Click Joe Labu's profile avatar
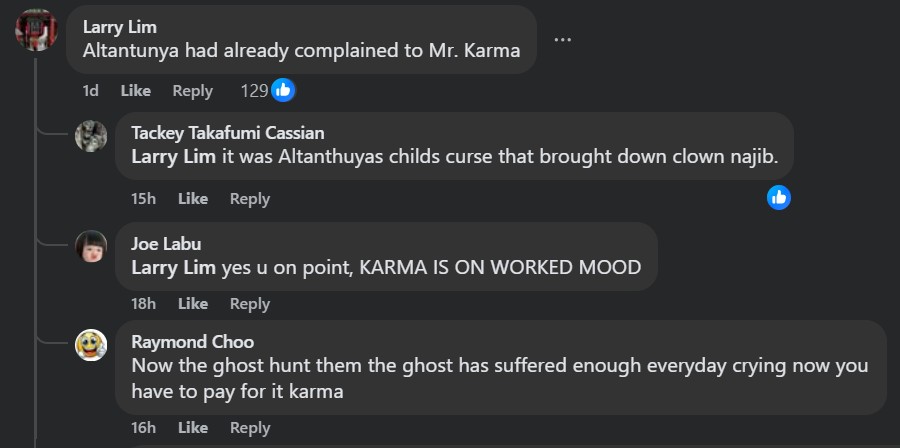Viewport: 900px width, 448px height. point(91,245)
